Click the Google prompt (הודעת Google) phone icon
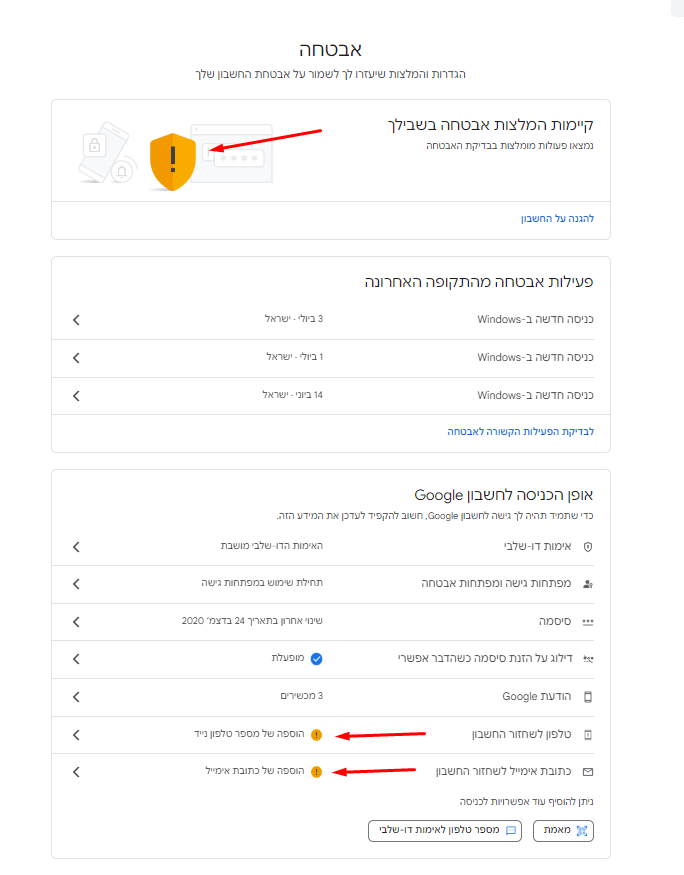684x875 pixels. pos(588,697)
